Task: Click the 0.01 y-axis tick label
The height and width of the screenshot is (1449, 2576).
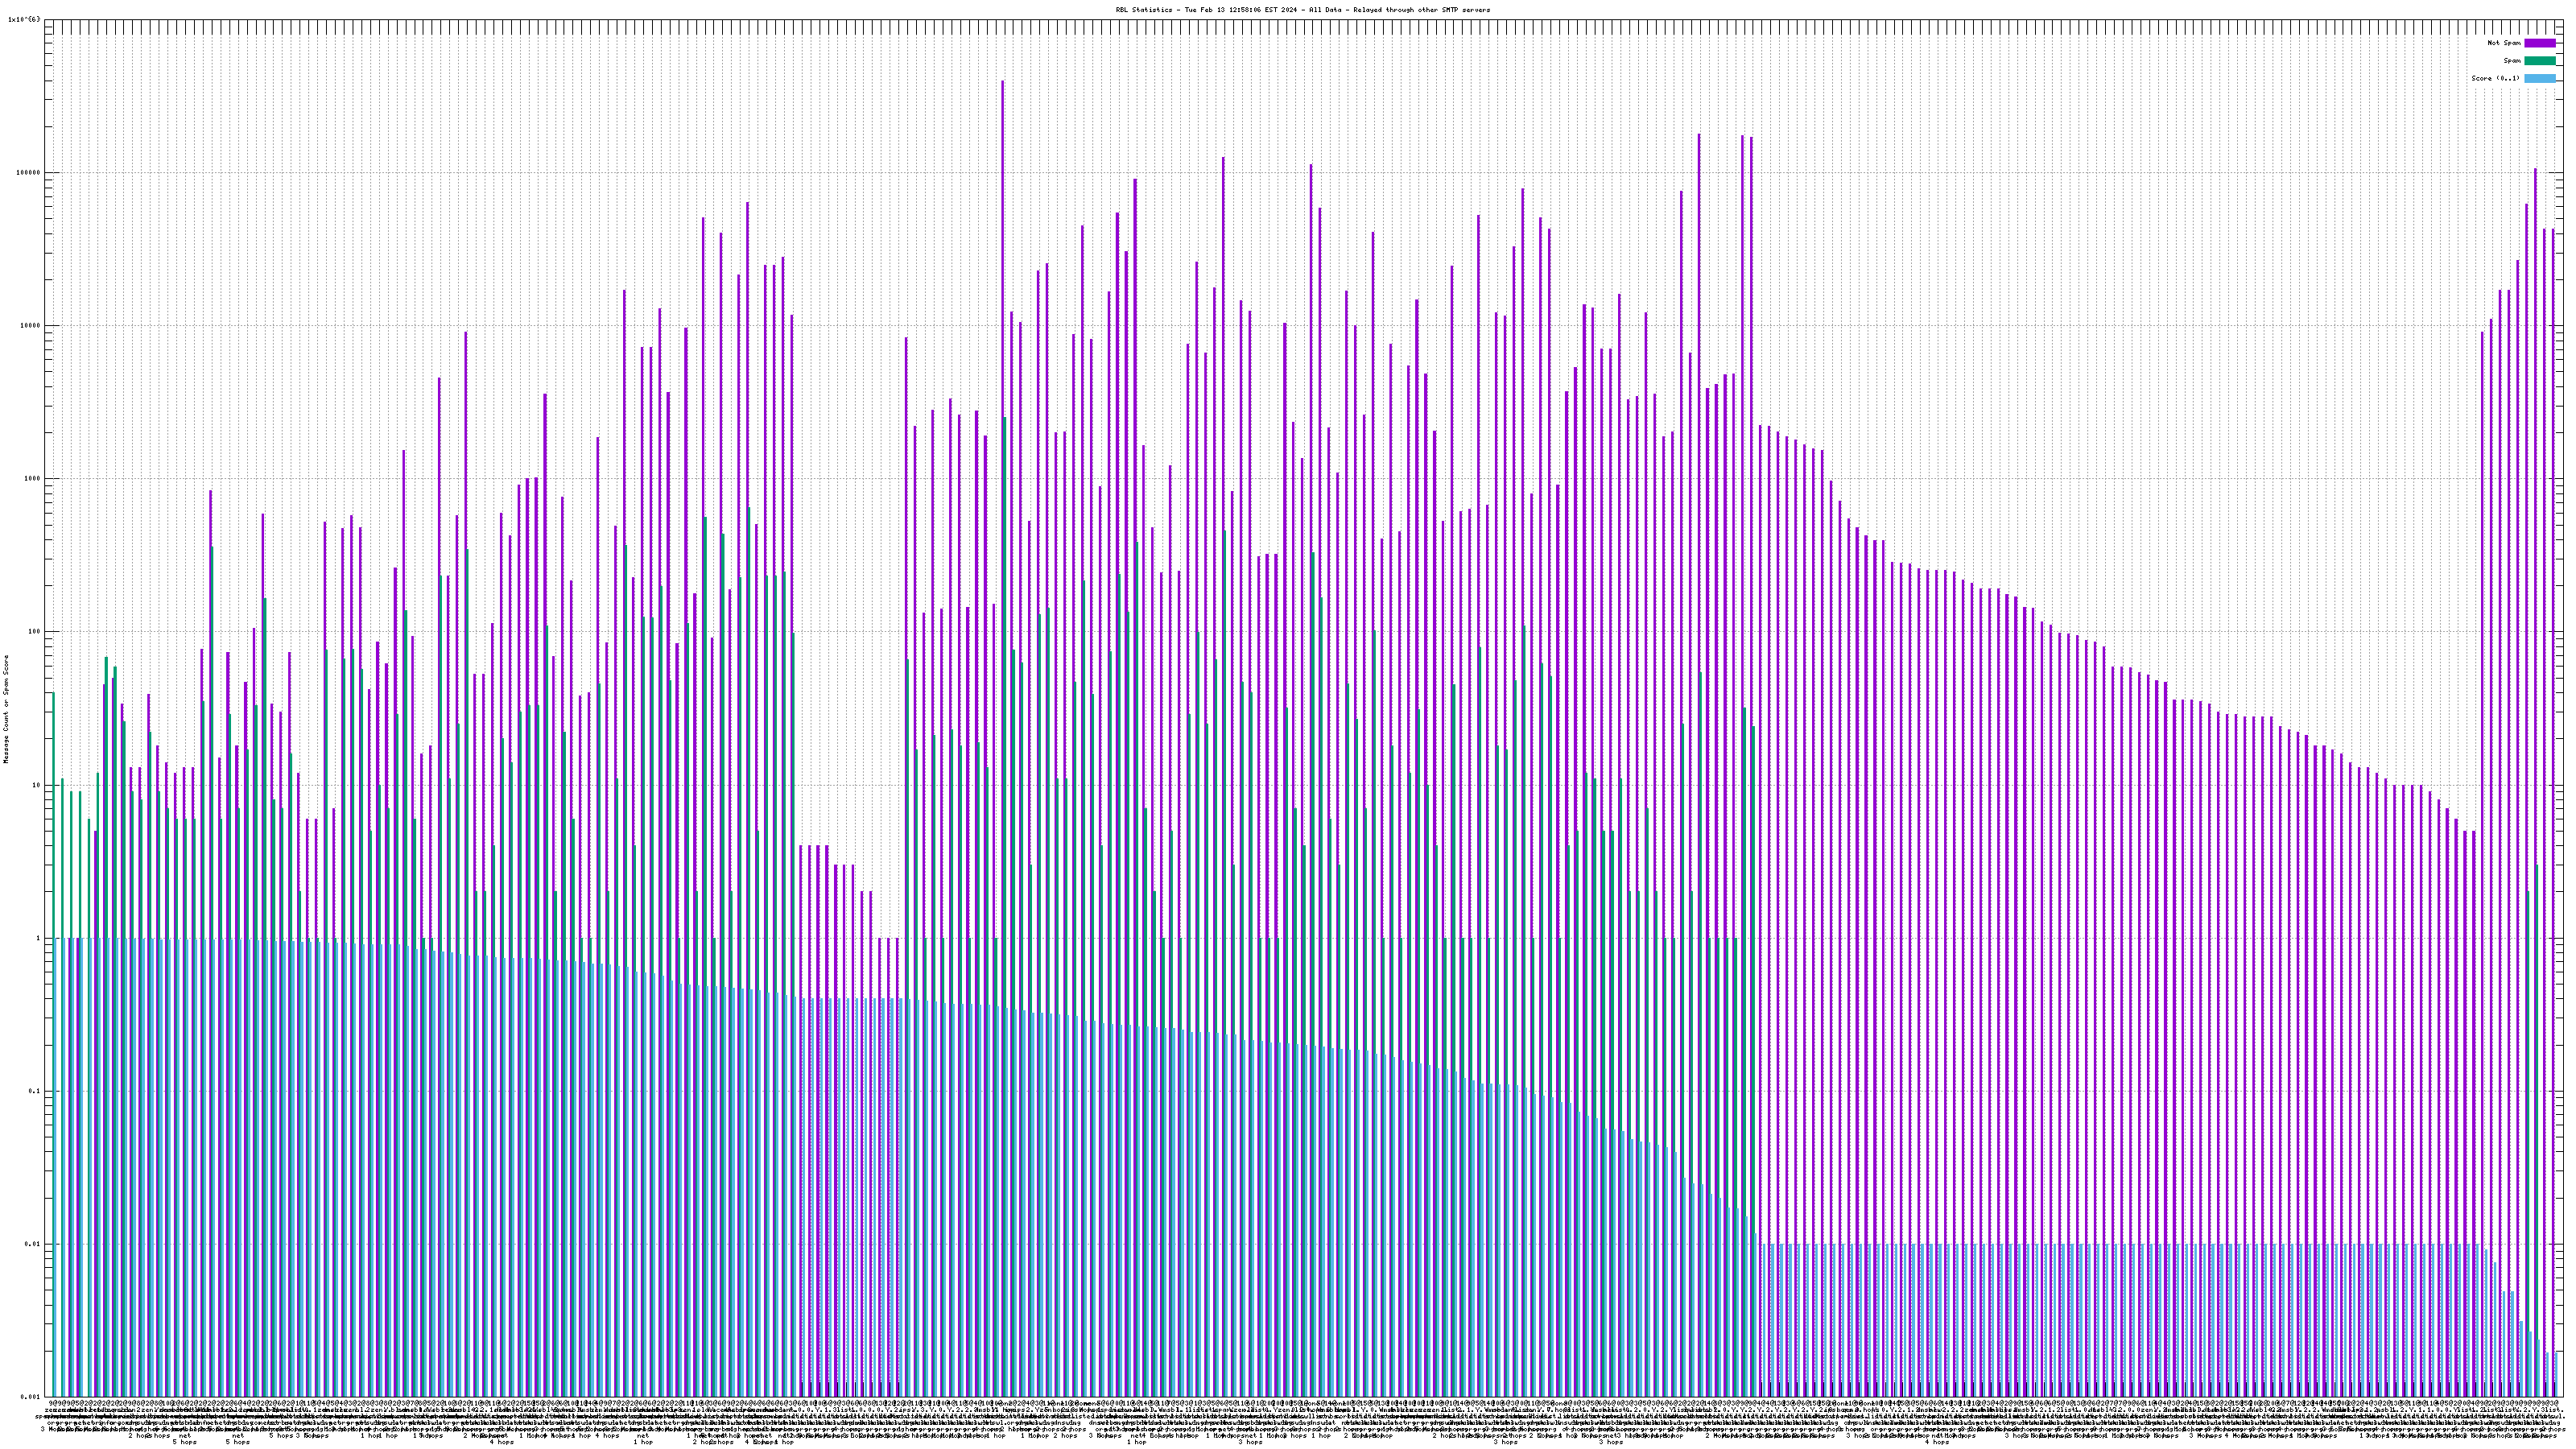Action: [34, 1244]
